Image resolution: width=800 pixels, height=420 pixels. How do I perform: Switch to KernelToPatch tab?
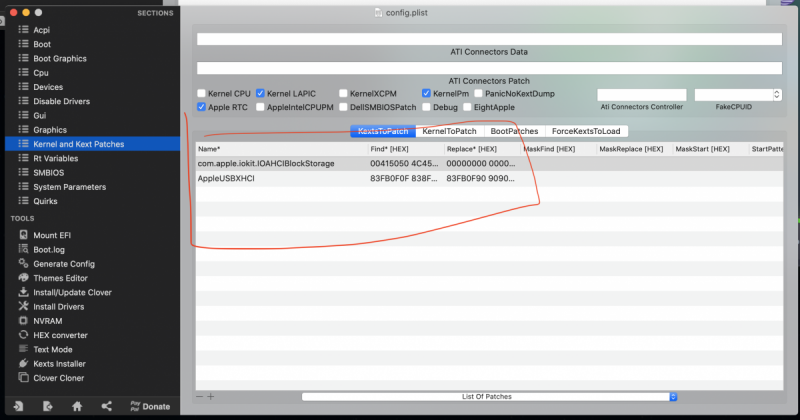[449, 131]
